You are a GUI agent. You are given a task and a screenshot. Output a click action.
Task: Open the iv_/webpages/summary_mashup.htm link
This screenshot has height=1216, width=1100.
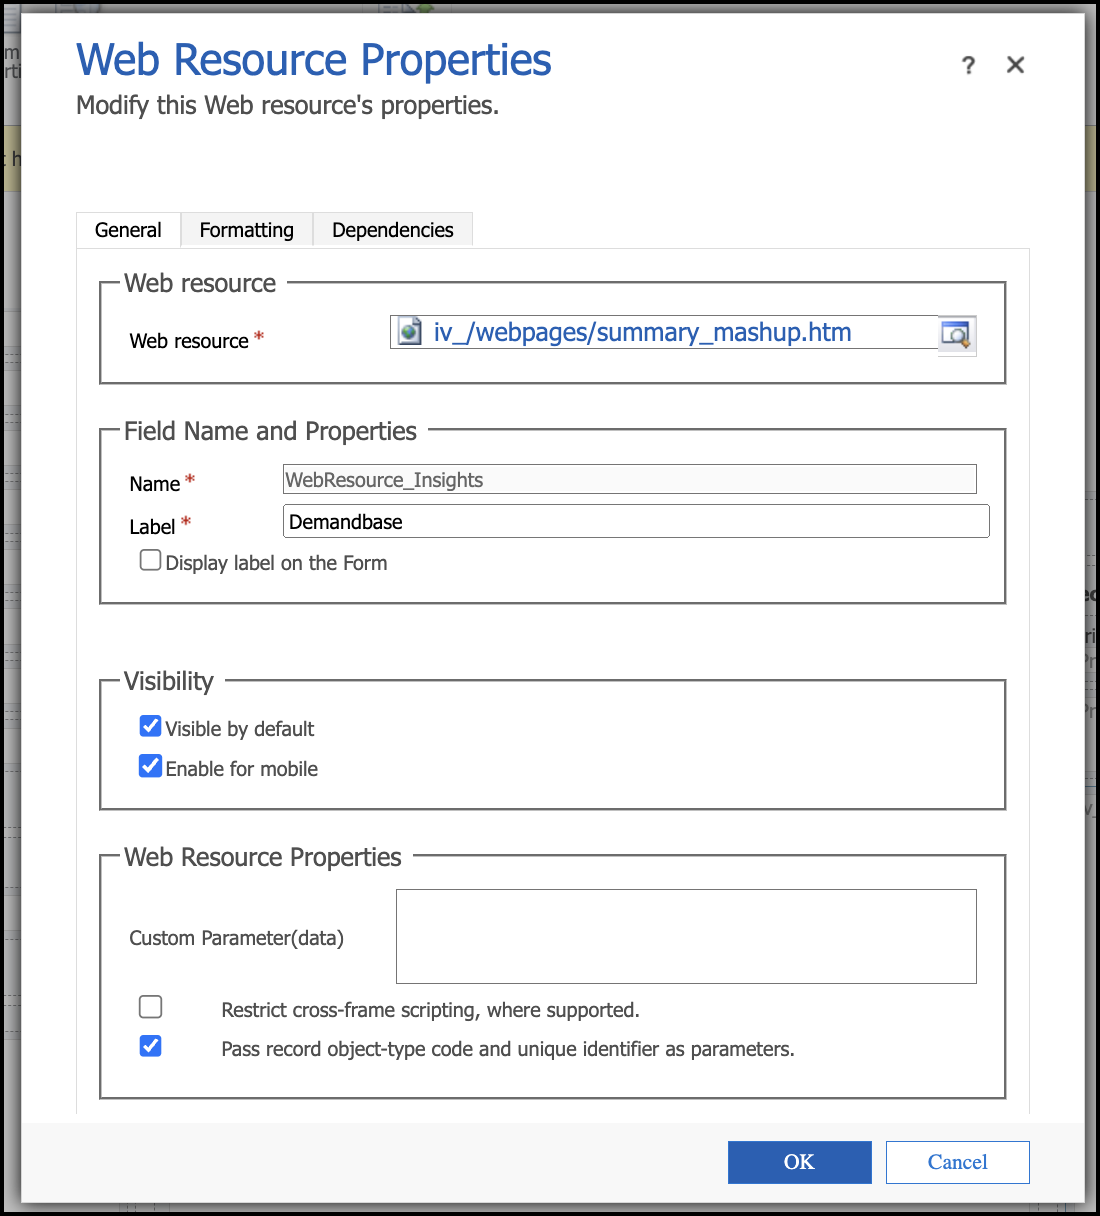pos(642,333)
